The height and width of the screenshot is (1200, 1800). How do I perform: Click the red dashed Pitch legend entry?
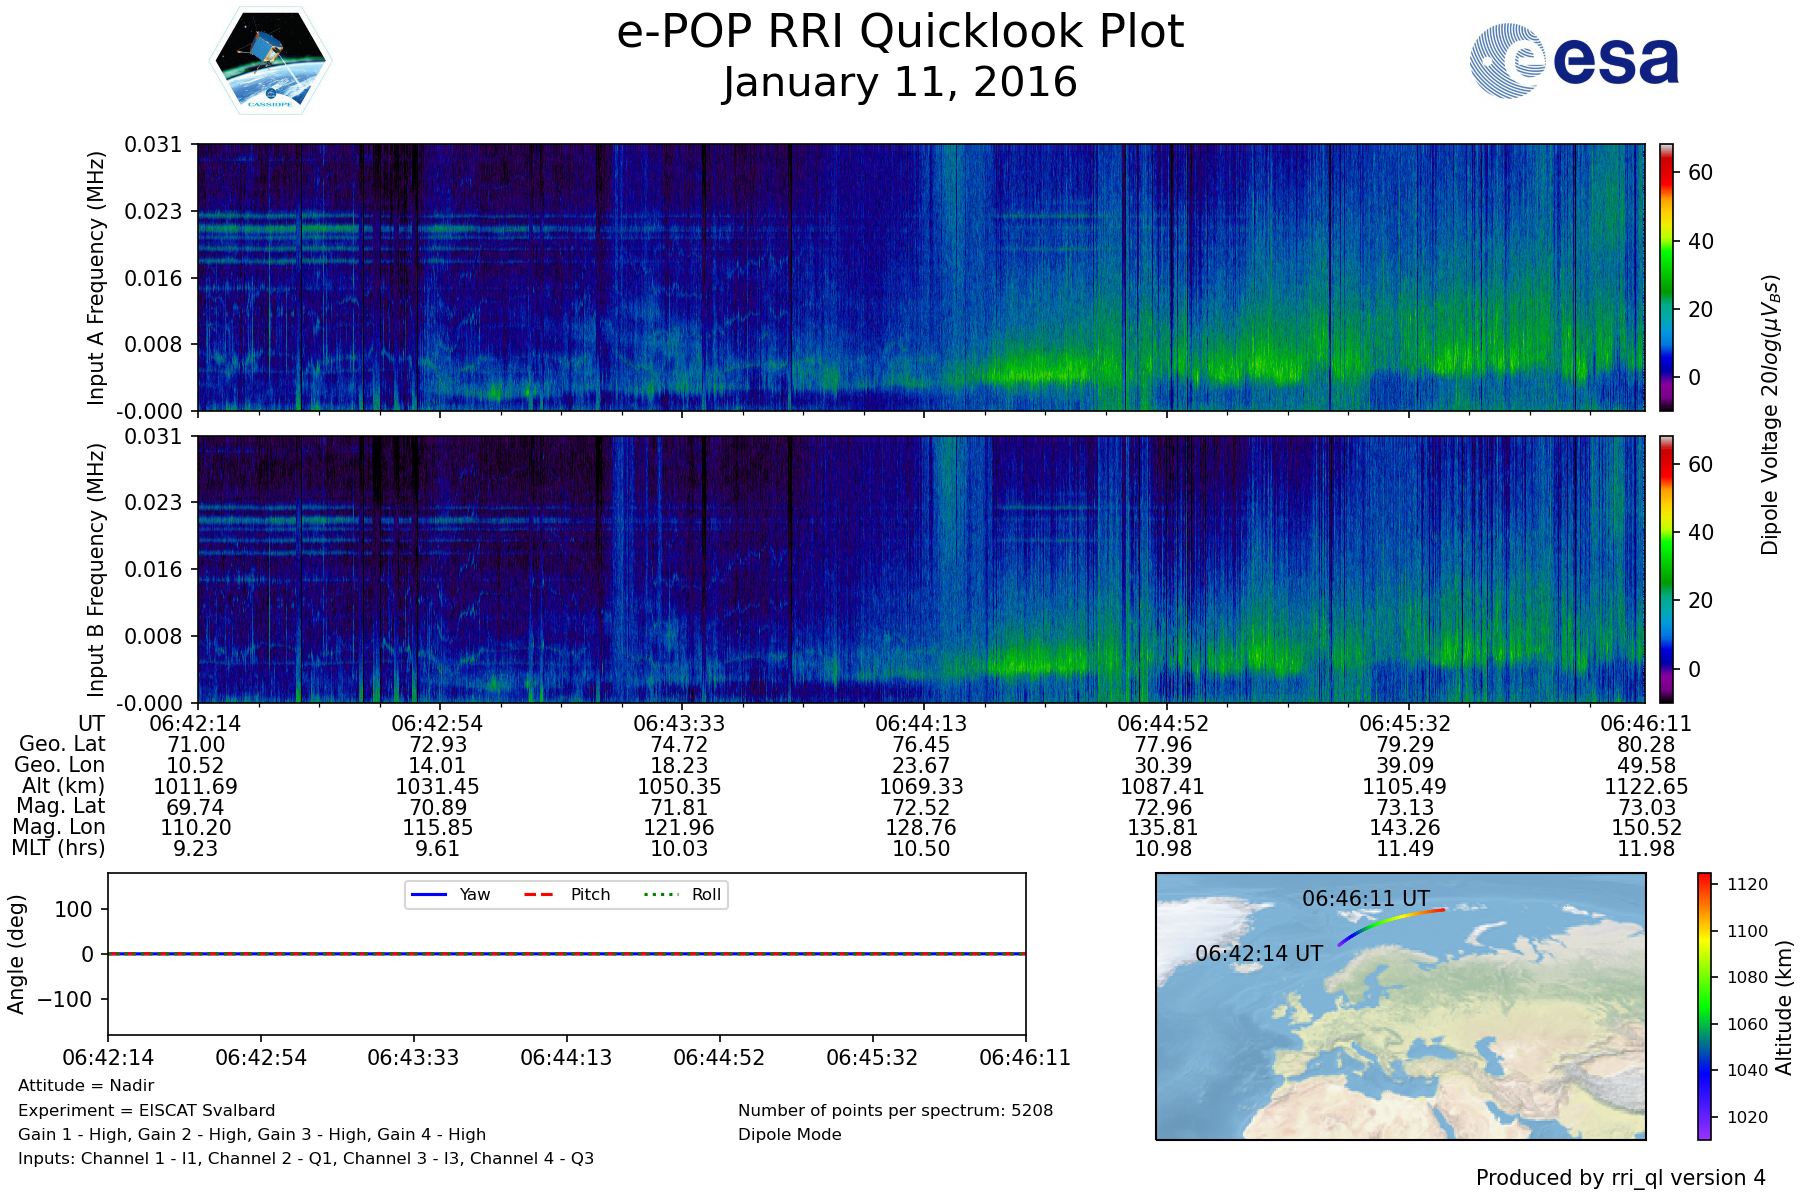(567, 894)
